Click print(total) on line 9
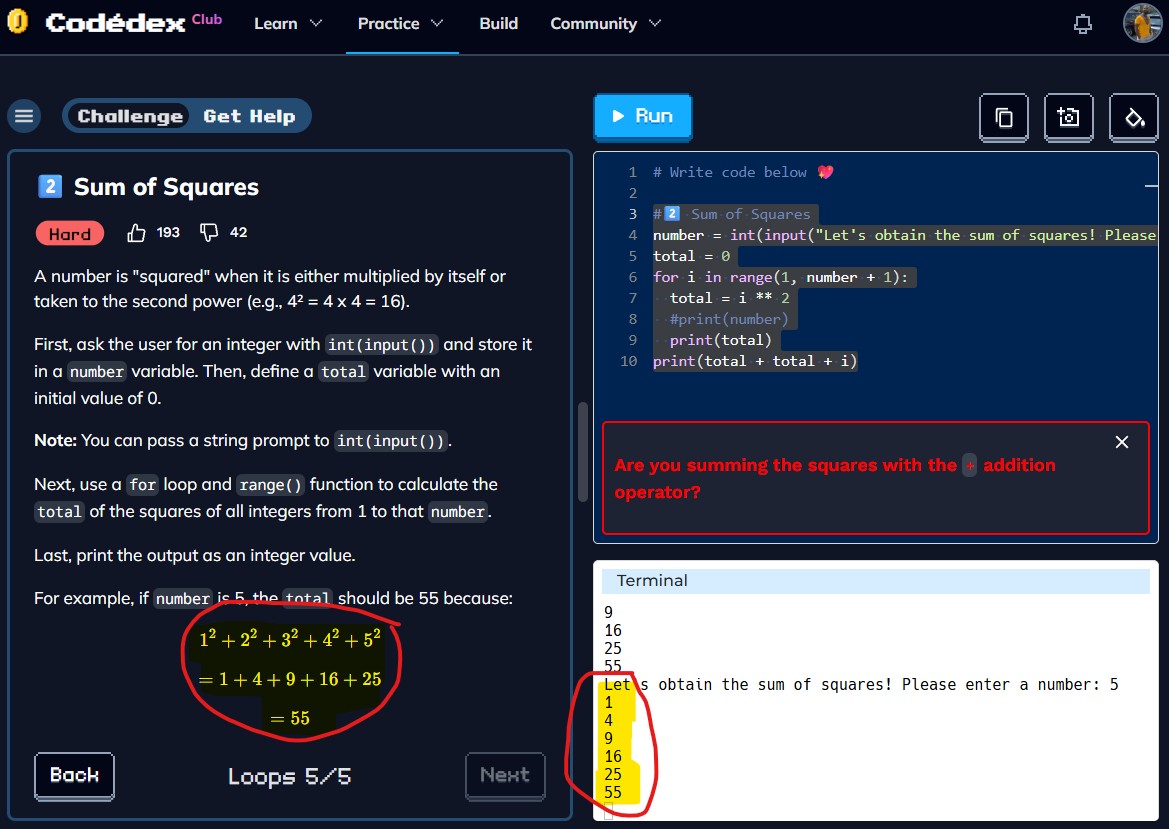Viewport: 1169px width, 829px height. coord(720,340)
